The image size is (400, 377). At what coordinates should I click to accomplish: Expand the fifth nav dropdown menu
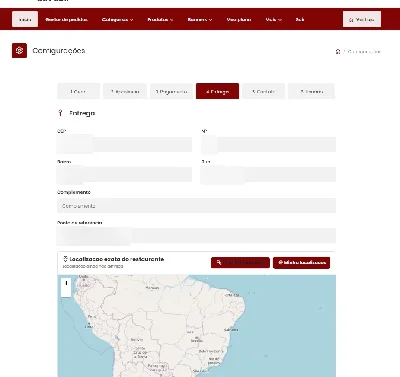200,20
